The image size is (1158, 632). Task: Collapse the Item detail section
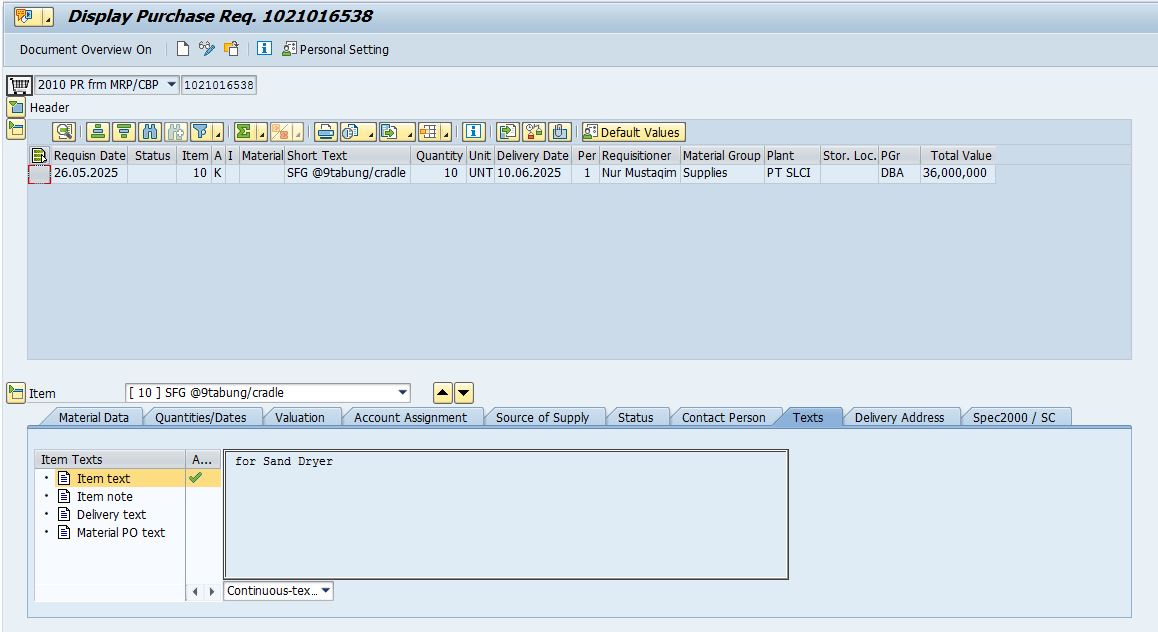pos(16,393)
